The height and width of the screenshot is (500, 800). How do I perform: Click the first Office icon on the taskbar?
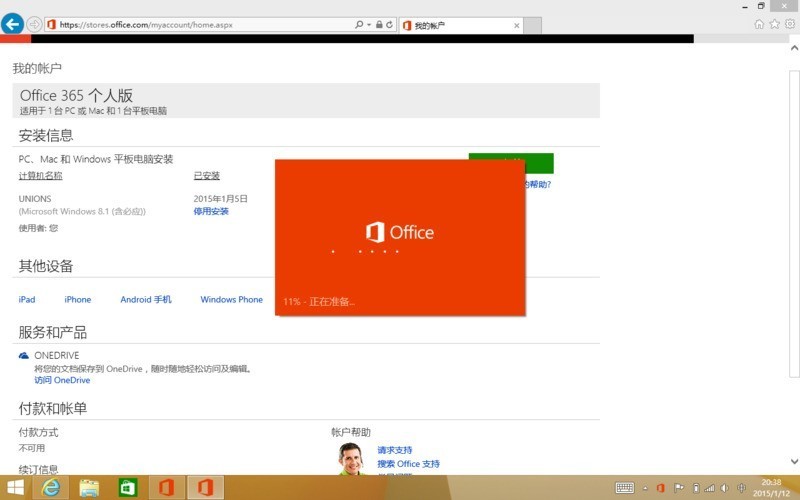pyautogui.click(x=166, y=488)
